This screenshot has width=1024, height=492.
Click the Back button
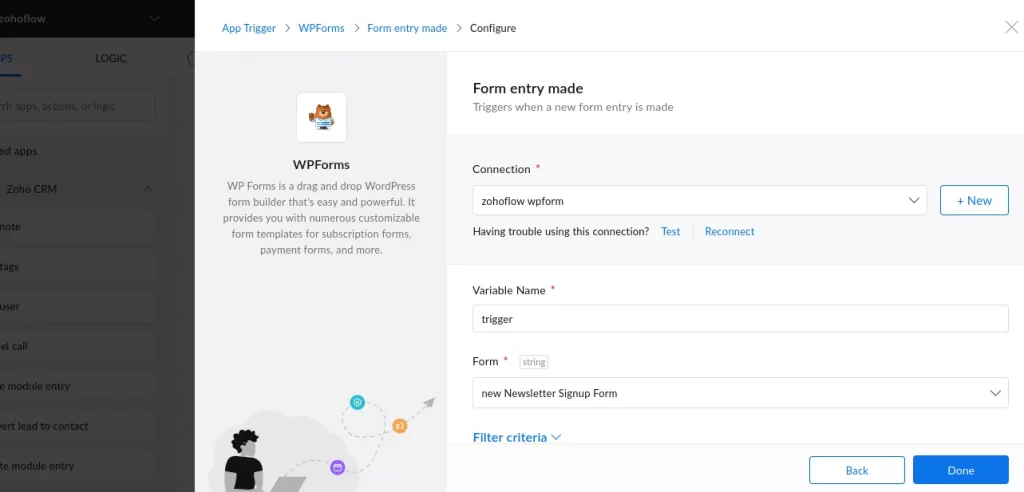[856, 470]
